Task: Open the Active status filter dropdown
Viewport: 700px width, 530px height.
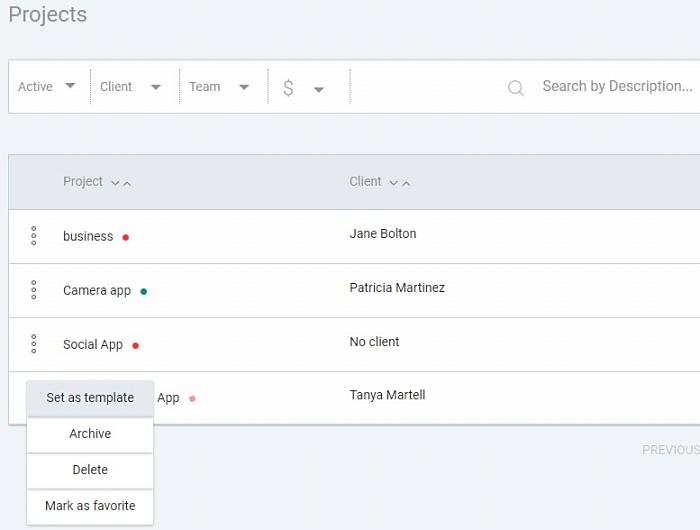Action: 46,86
